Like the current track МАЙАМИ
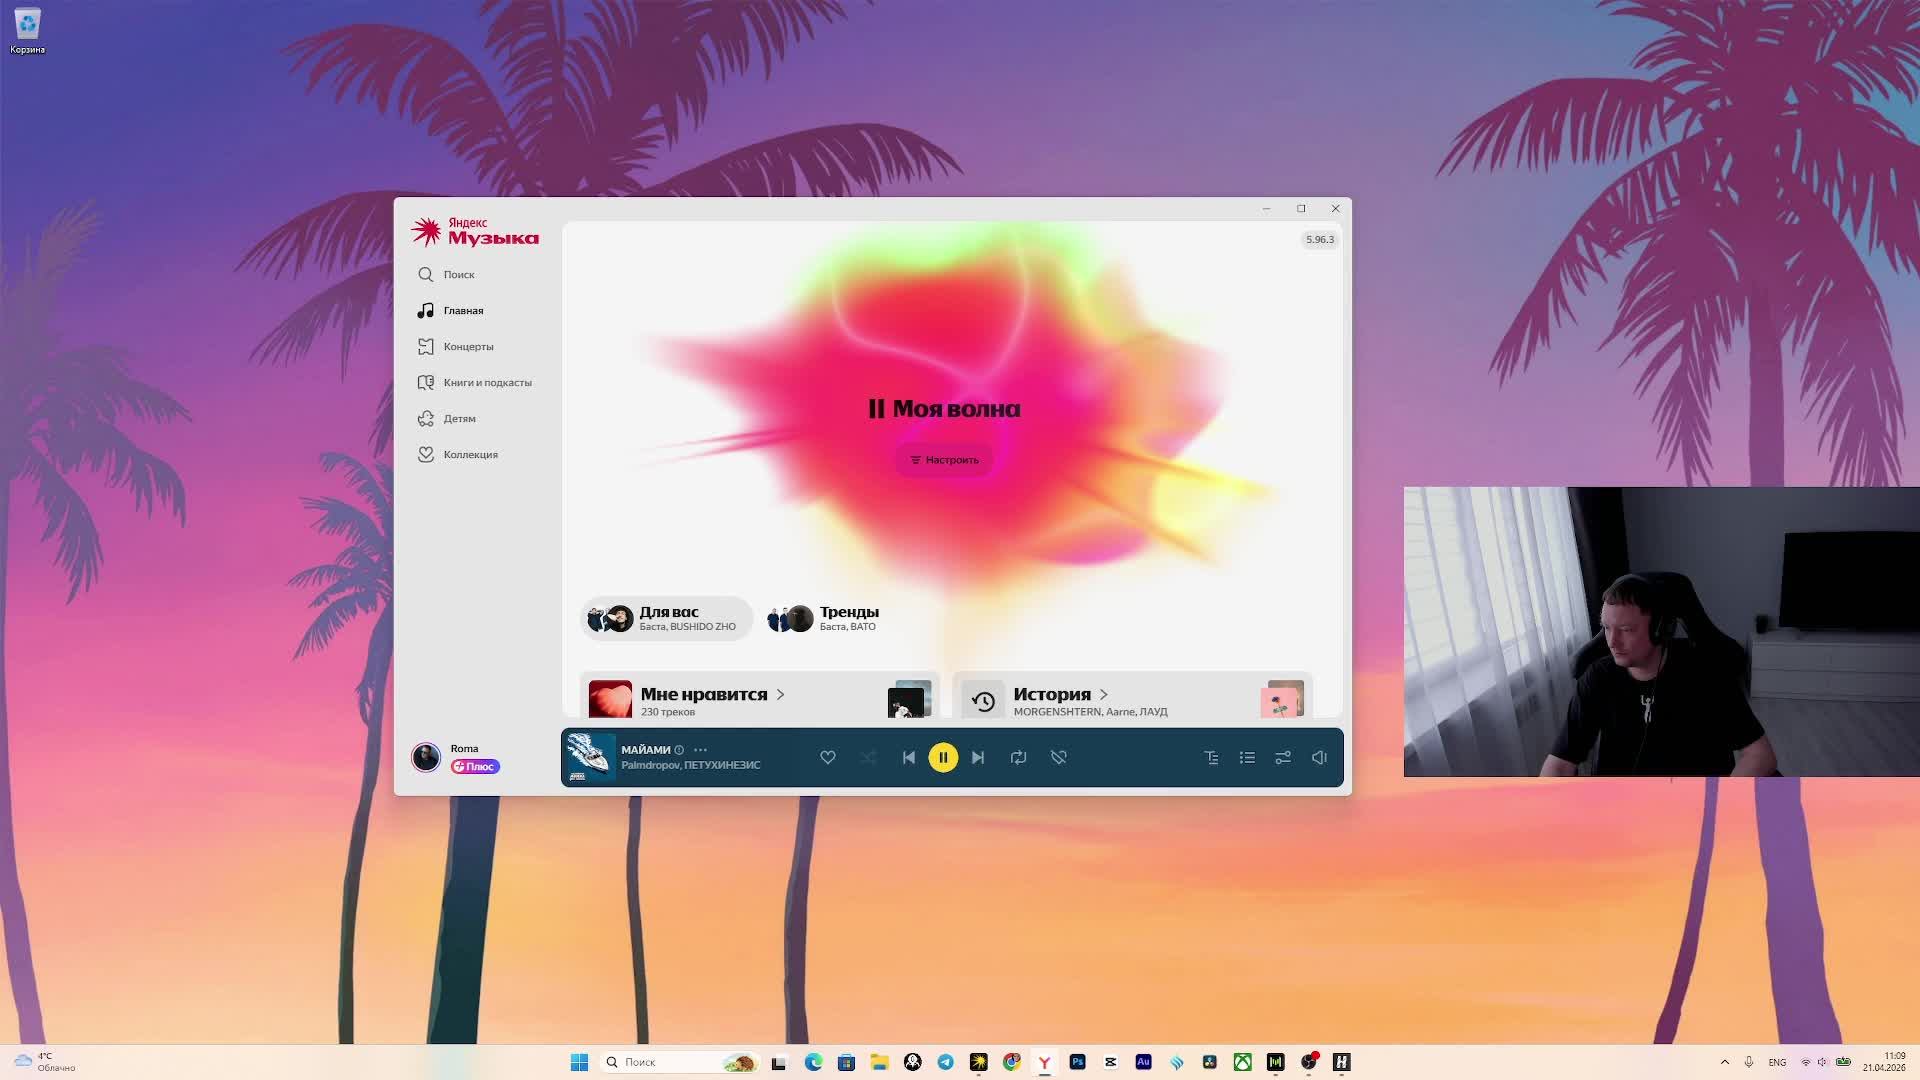1920x1080 pixels. [827, 757]
